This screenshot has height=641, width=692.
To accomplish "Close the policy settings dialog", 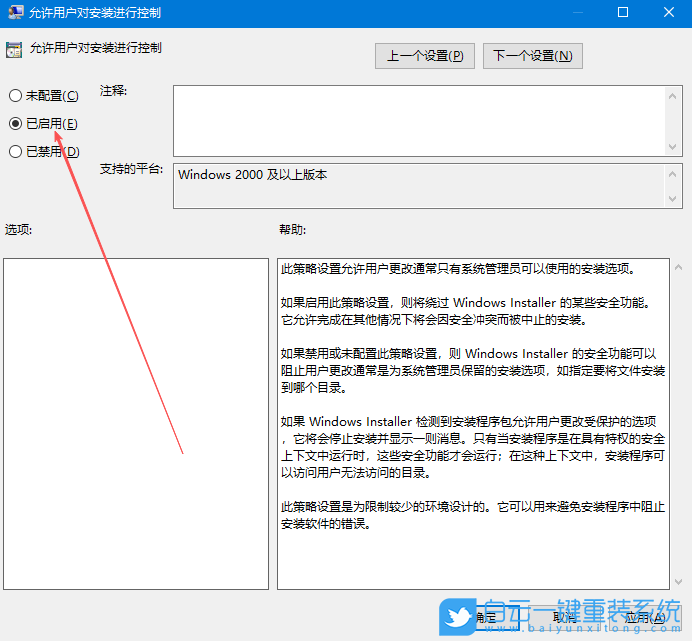I will [669, 12].
